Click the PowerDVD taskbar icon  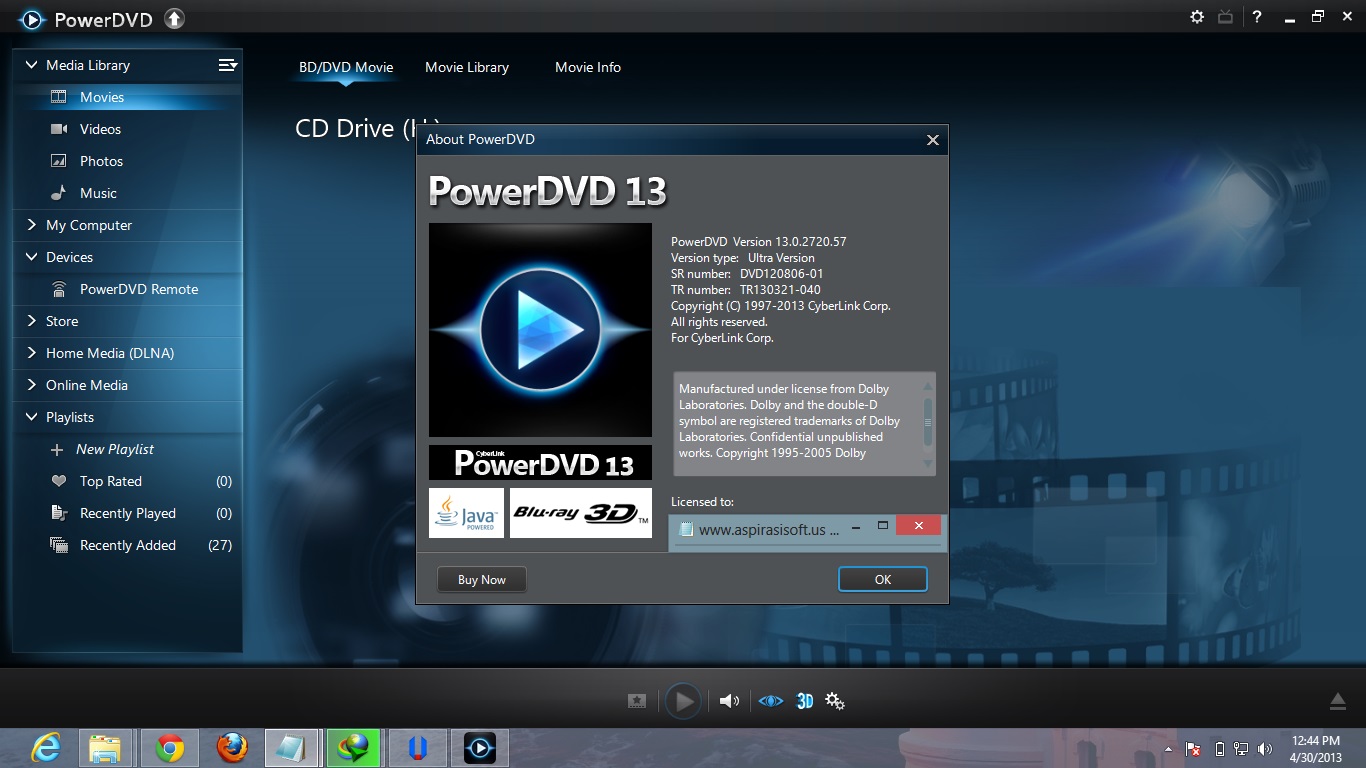[x=480, y=748]
